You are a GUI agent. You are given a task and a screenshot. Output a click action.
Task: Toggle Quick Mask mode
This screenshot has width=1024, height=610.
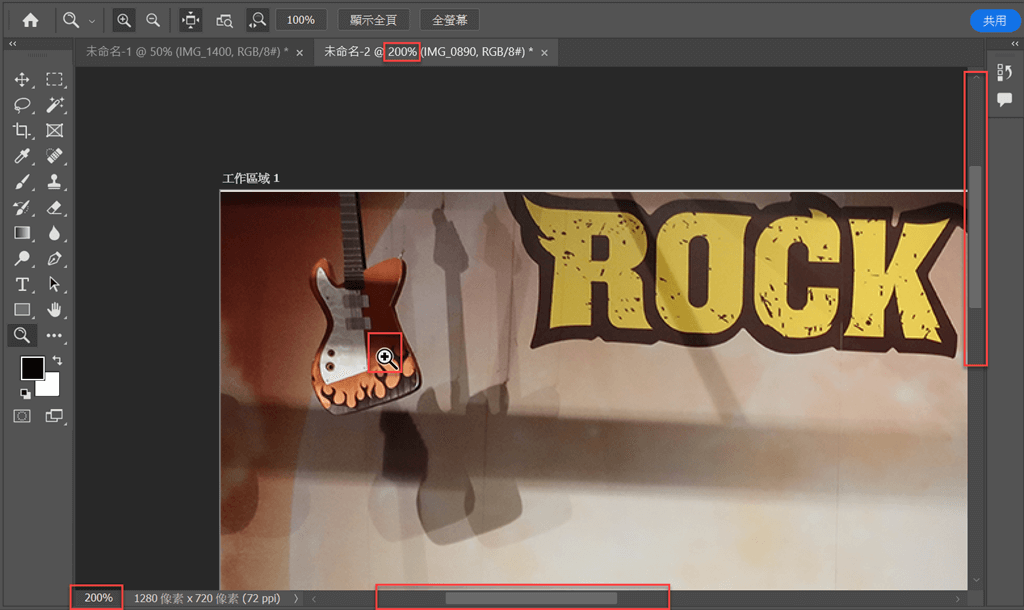(22, 416)
